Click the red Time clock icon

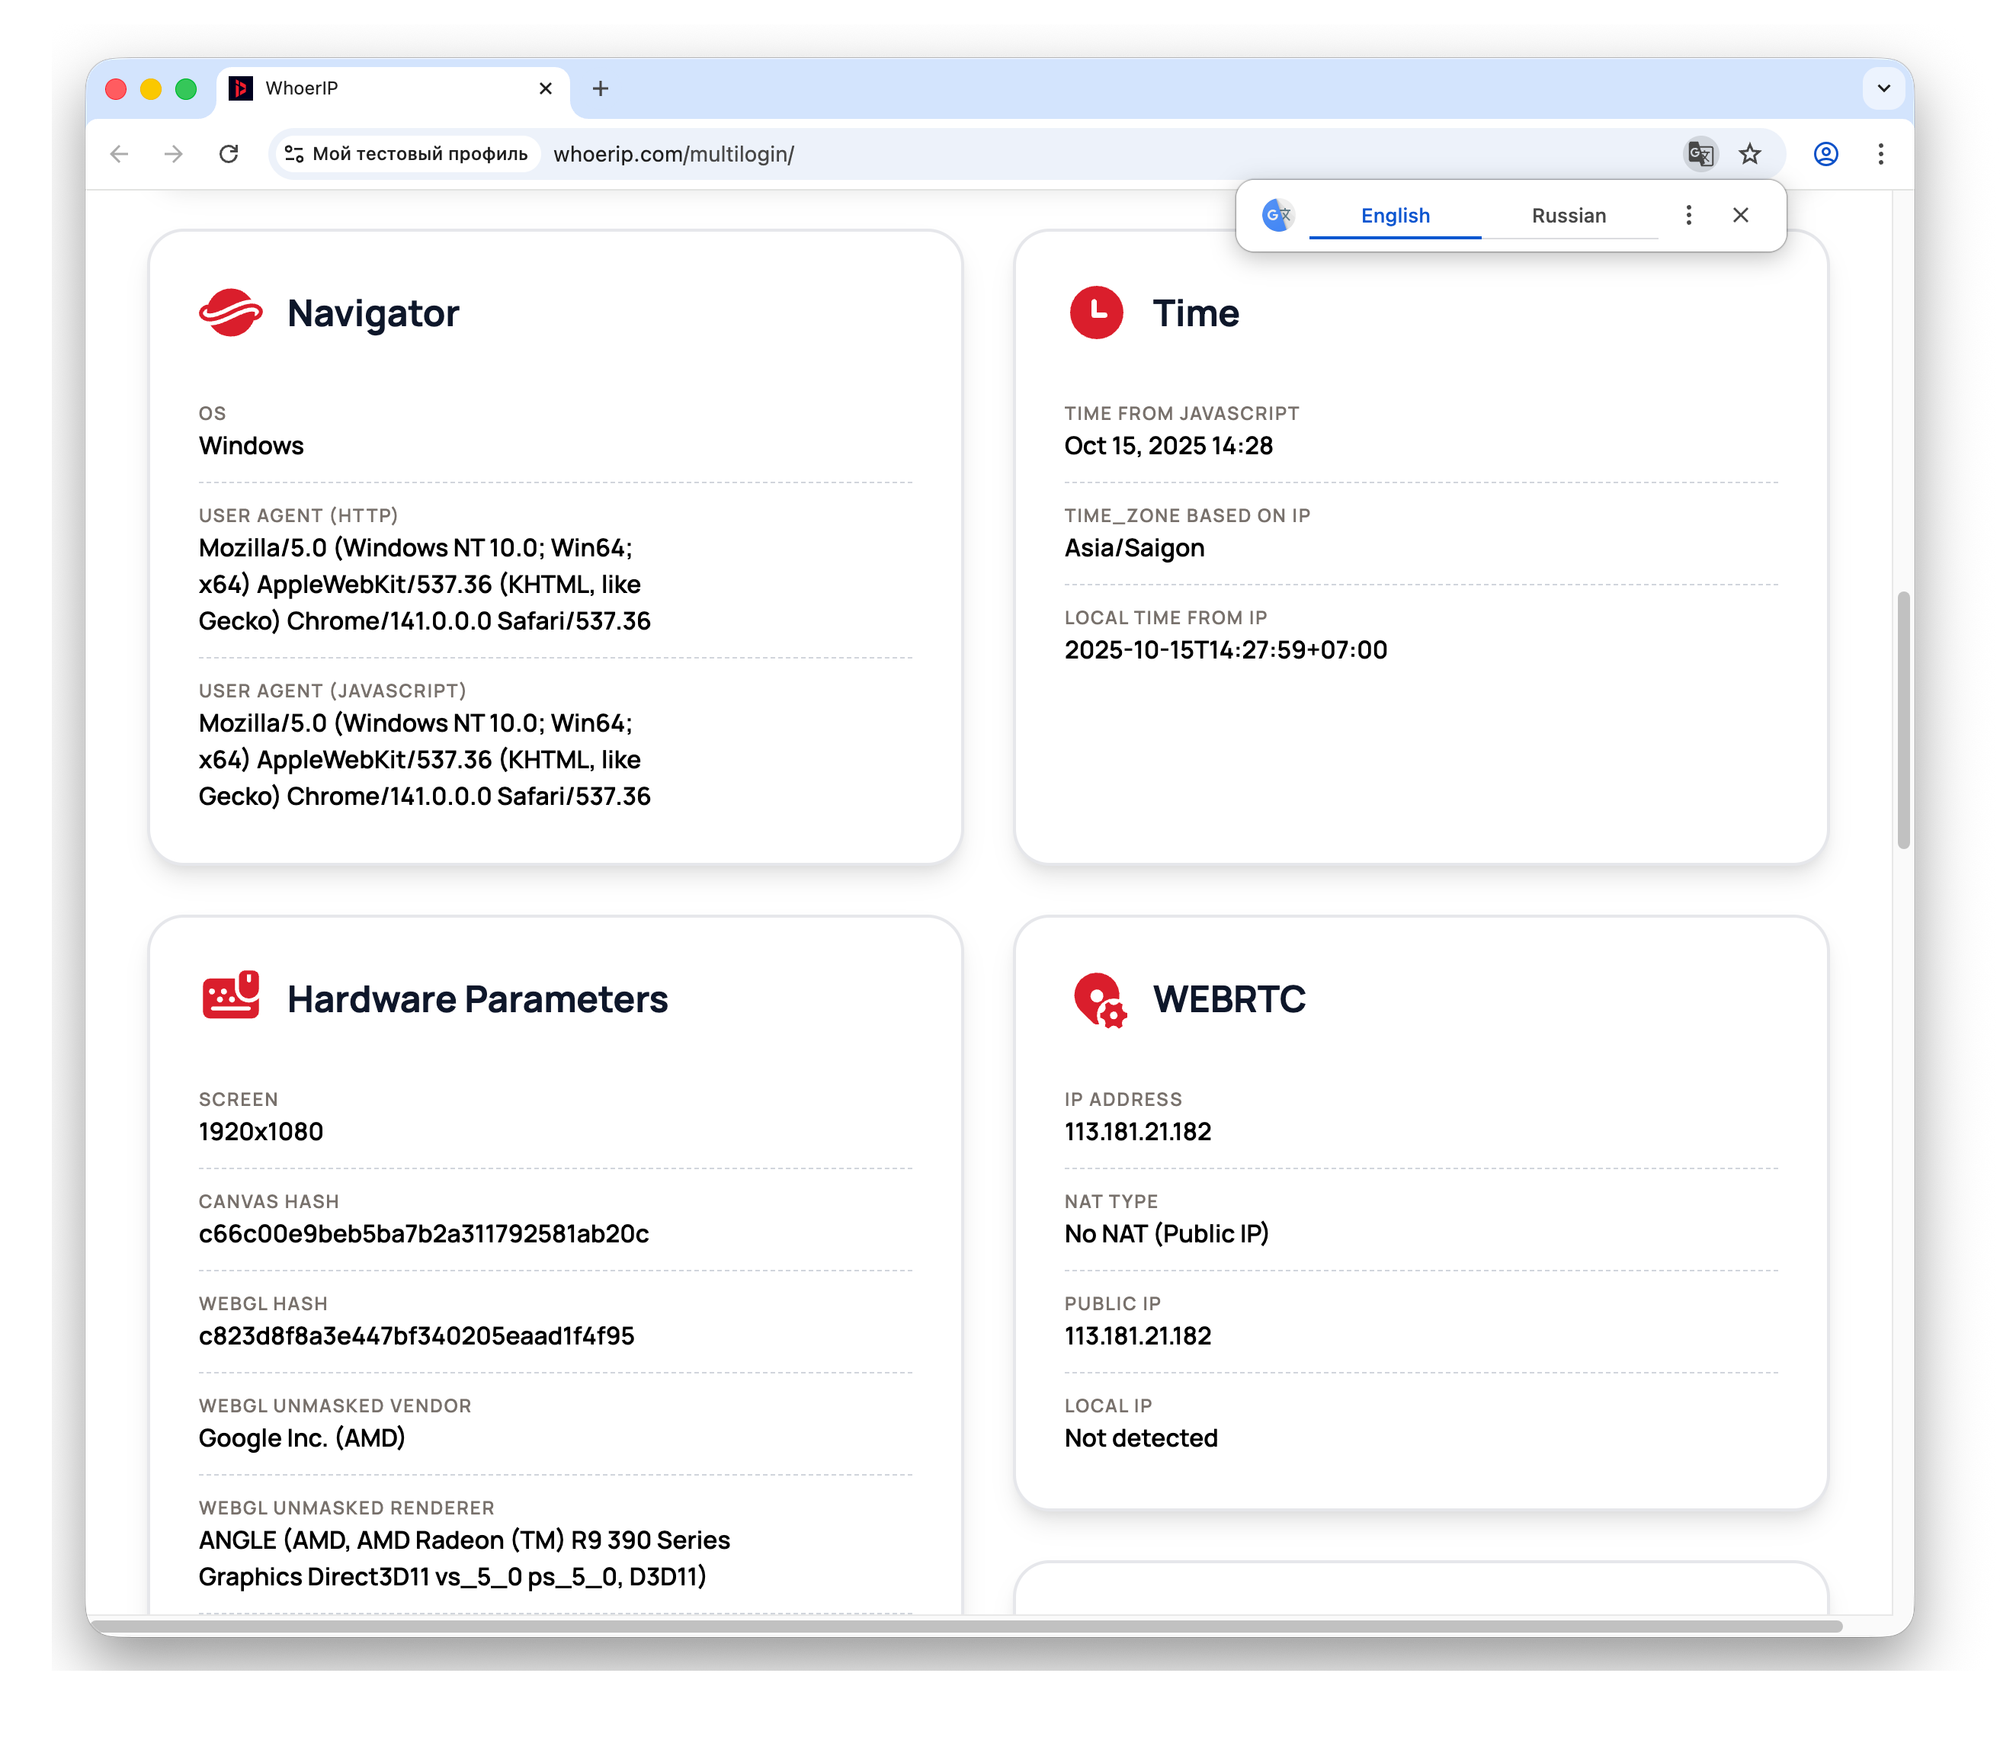(x=1096, y=313)
